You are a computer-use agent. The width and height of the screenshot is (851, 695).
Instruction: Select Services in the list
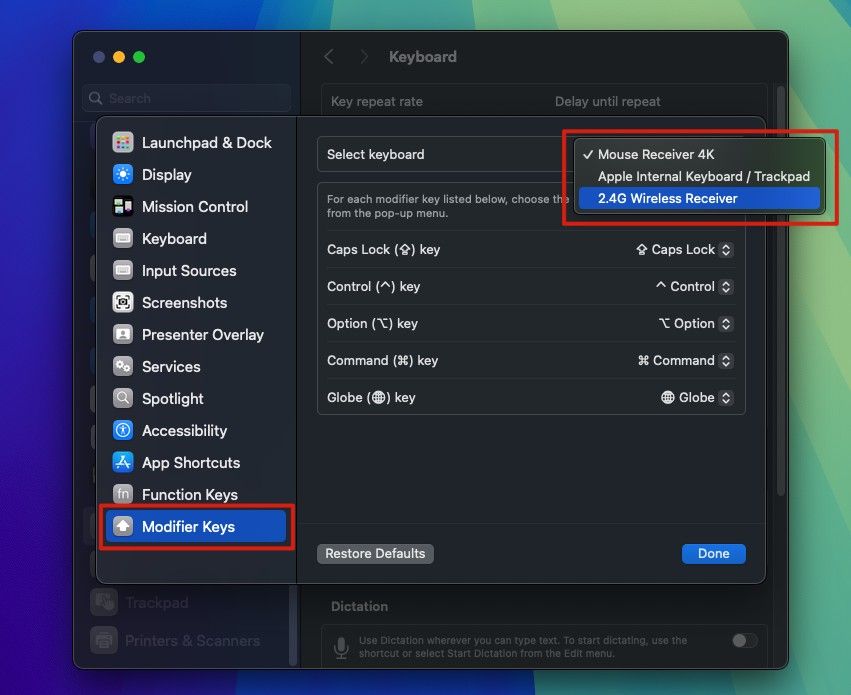(196, 367)
